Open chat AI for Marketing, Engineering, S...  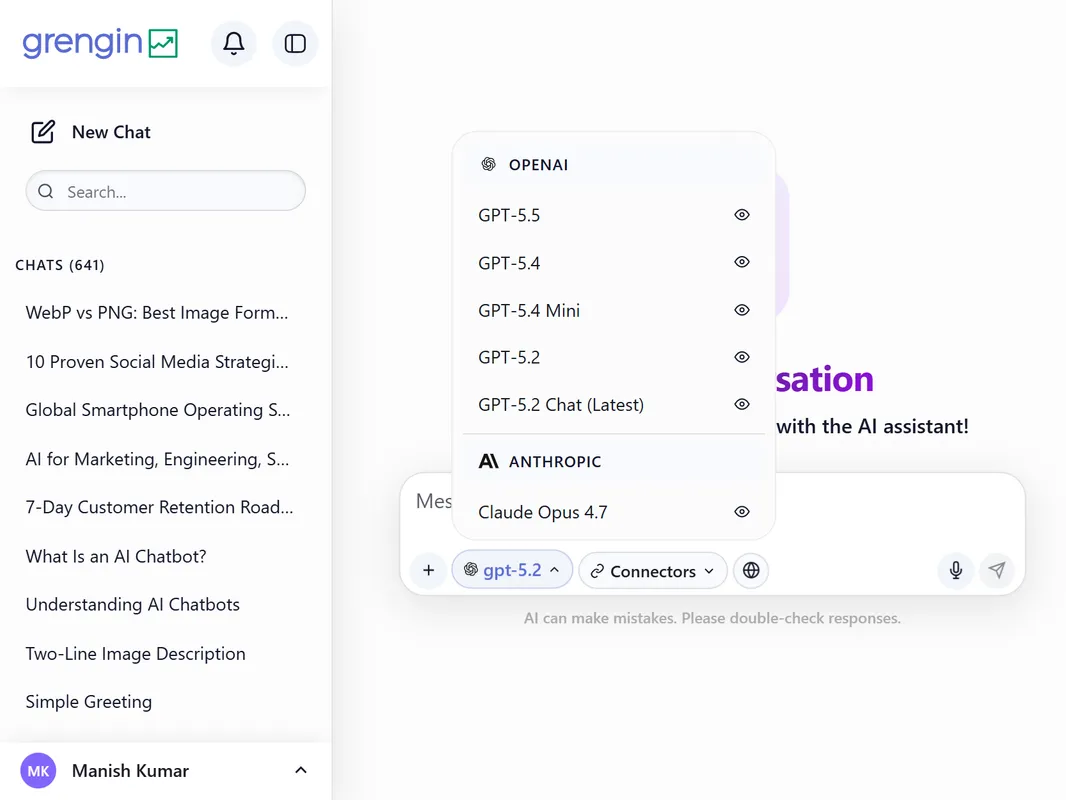[158, 459]
